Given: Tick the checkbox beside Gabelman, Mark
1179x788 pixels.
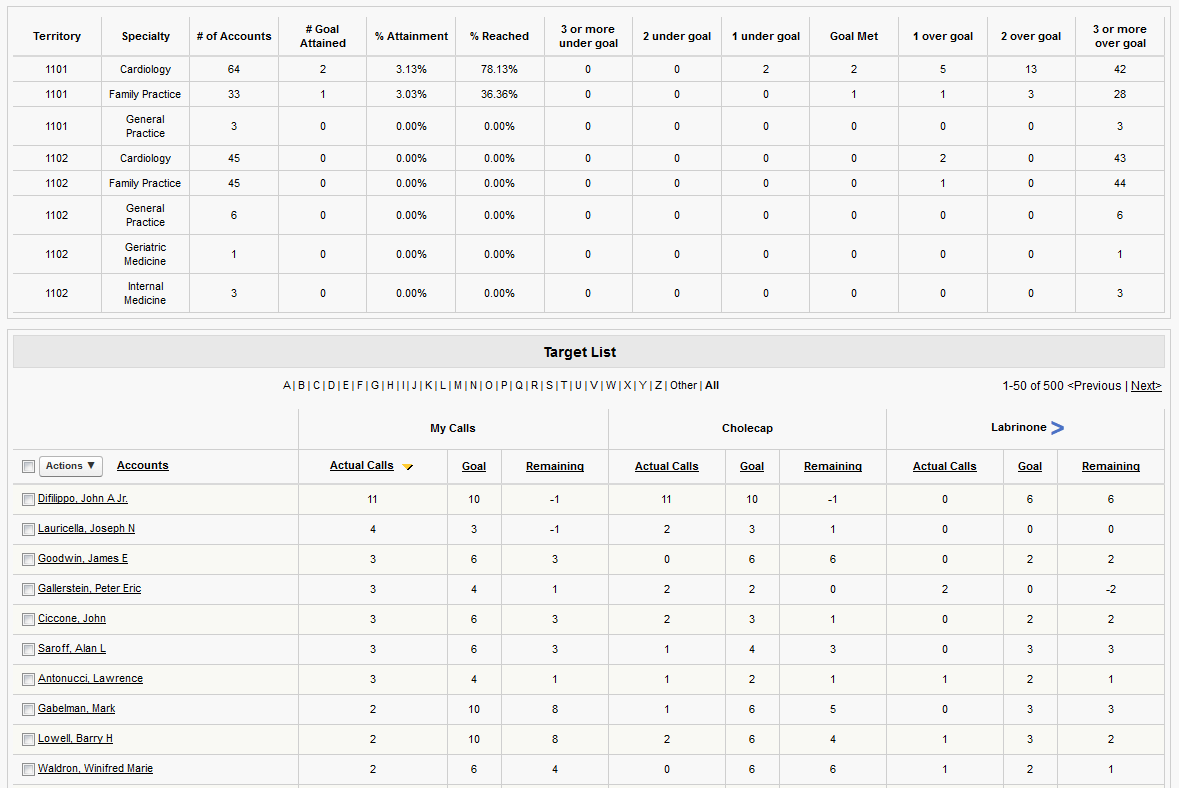Looking at the screenshot, I should pos(28,710).
